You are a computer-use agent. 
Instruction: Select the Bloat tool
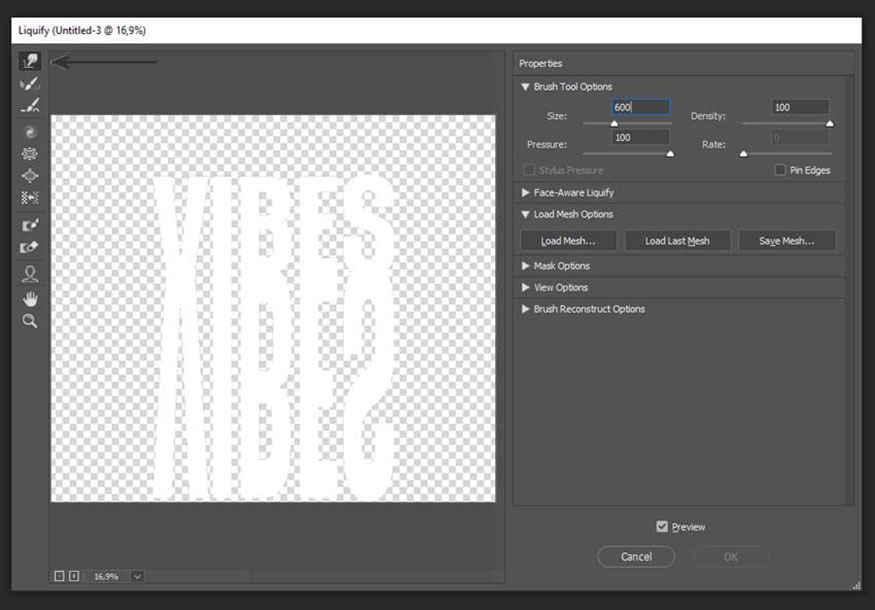[x=30, y=176]
